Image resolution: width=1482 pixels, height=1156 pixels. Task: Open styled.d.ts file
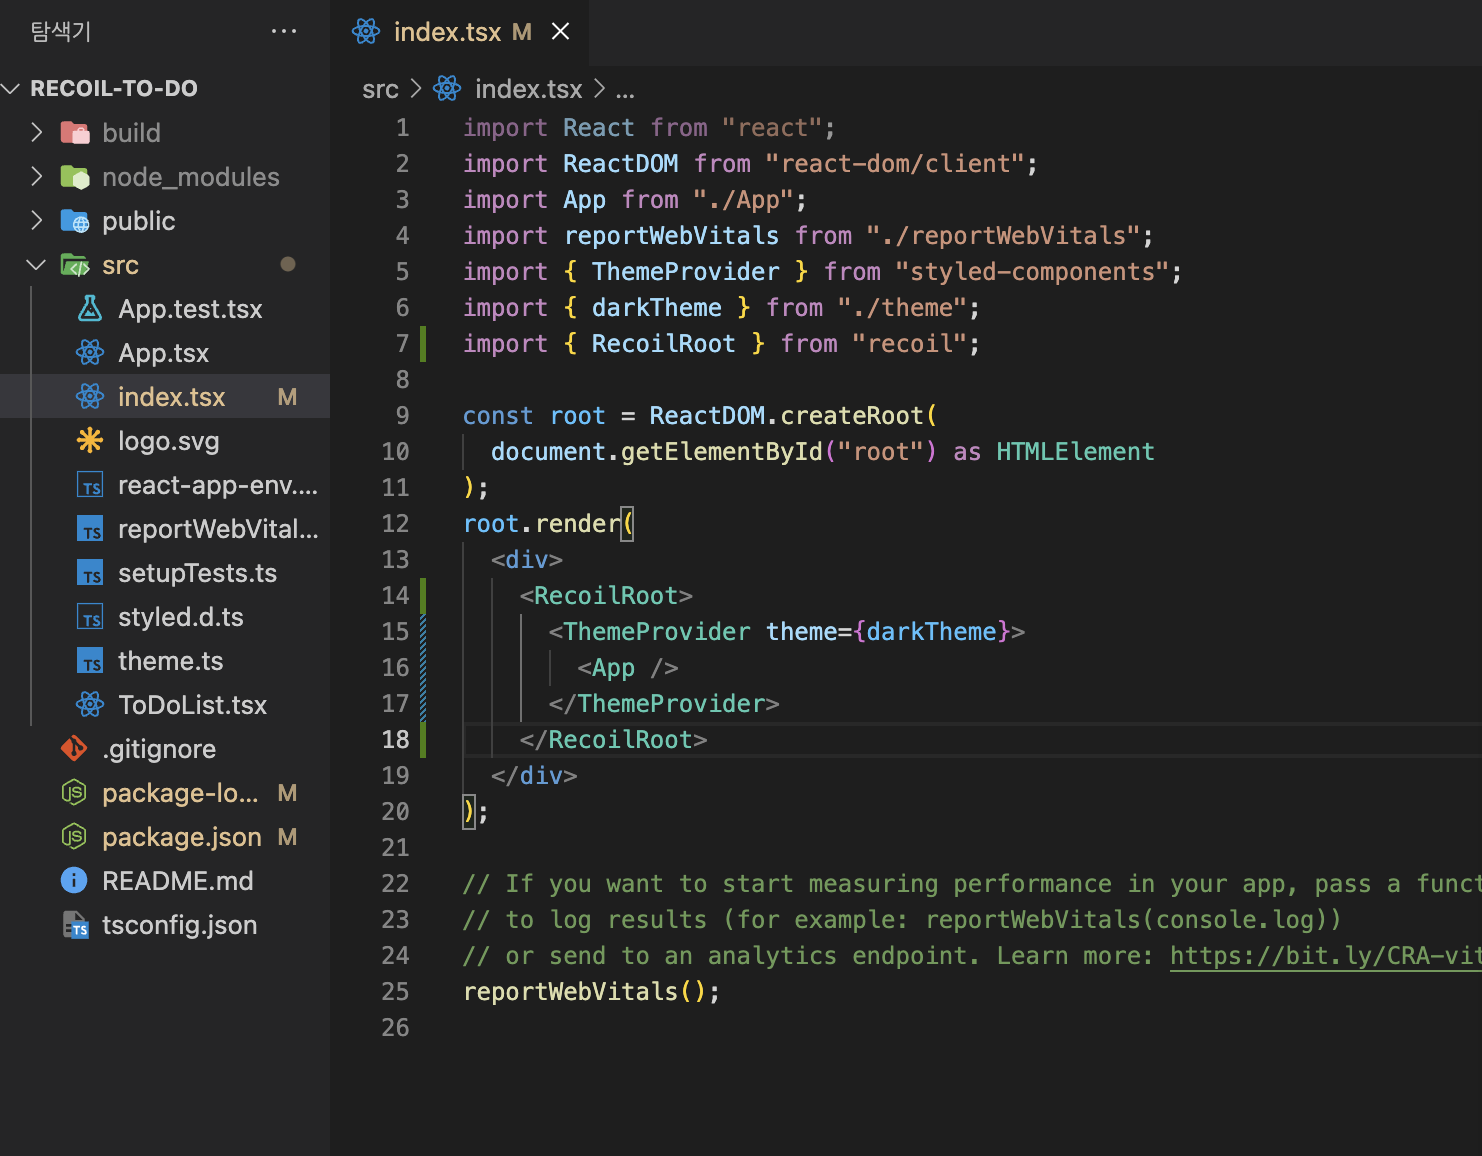(x=180, y=617)
